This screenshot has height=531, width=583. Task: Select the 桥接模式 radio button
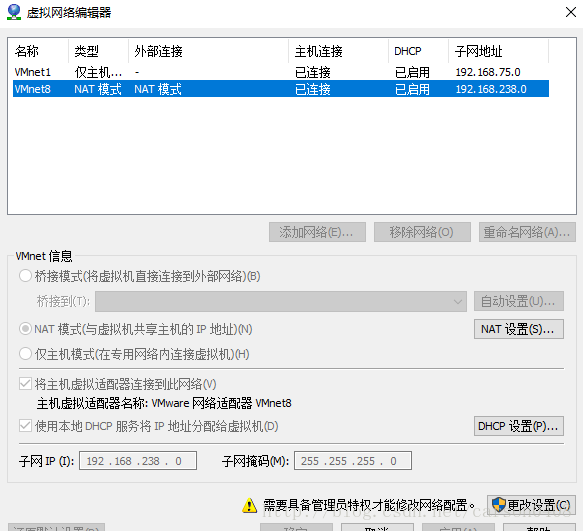coord(25,276)
